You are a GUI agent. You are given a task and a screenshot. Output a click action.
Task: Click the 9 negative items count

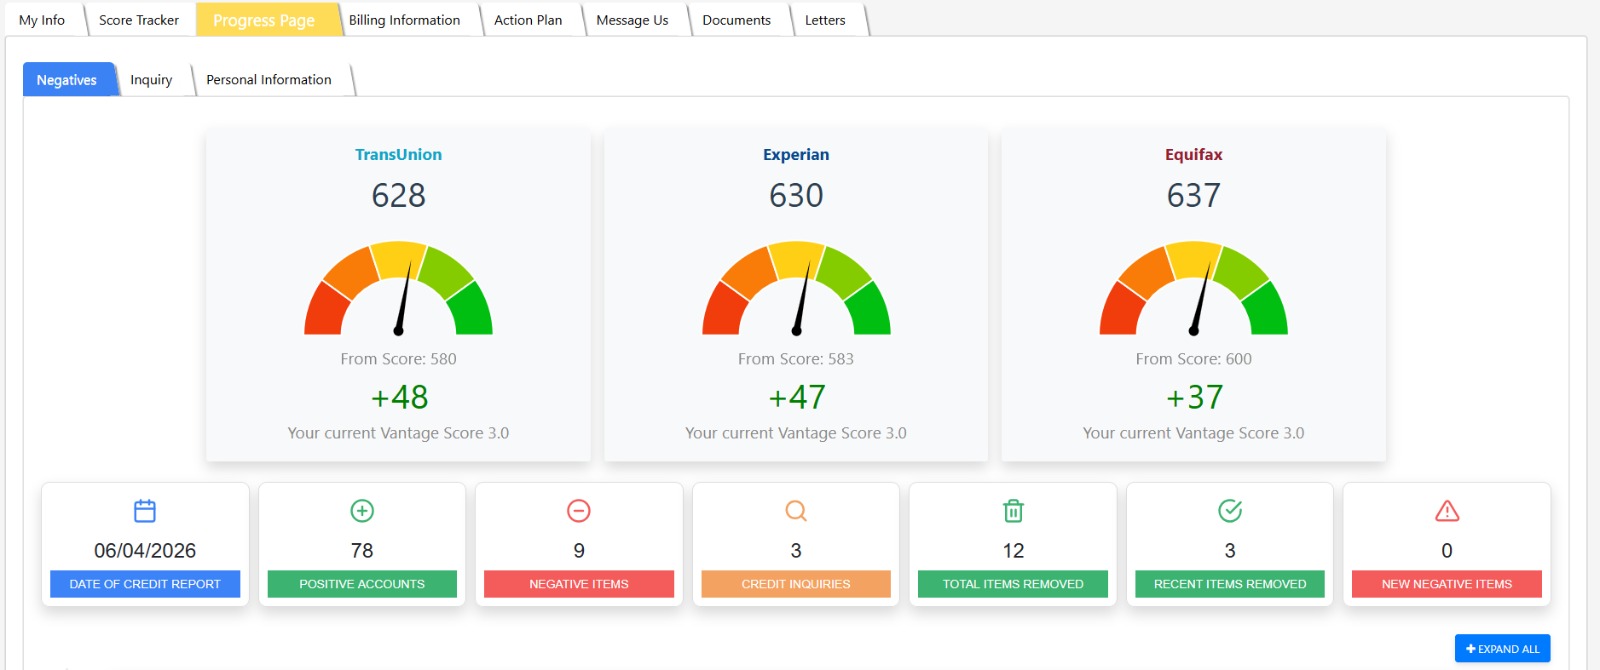[x=579, y=551]
